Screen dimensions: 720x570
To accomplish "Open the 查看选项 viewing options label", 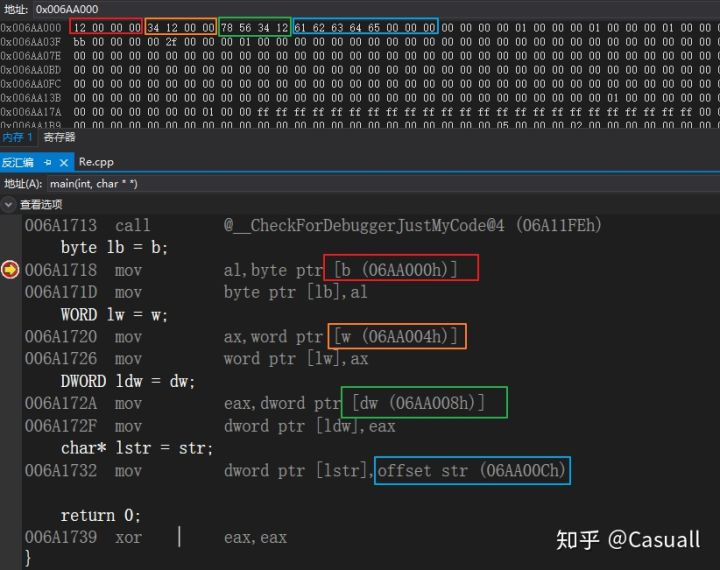I will tap(41, 204).
